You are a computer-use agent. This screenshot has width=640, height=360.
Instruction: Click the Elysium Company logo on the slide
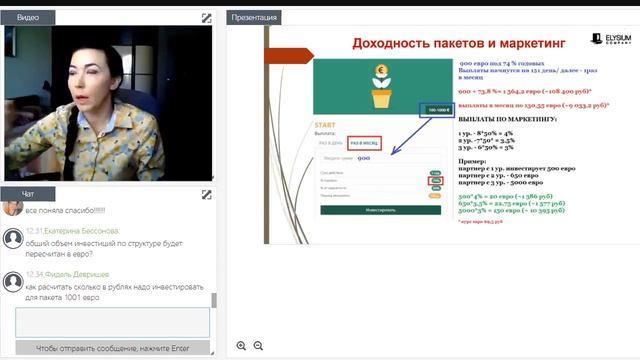[x=611, y=39]
